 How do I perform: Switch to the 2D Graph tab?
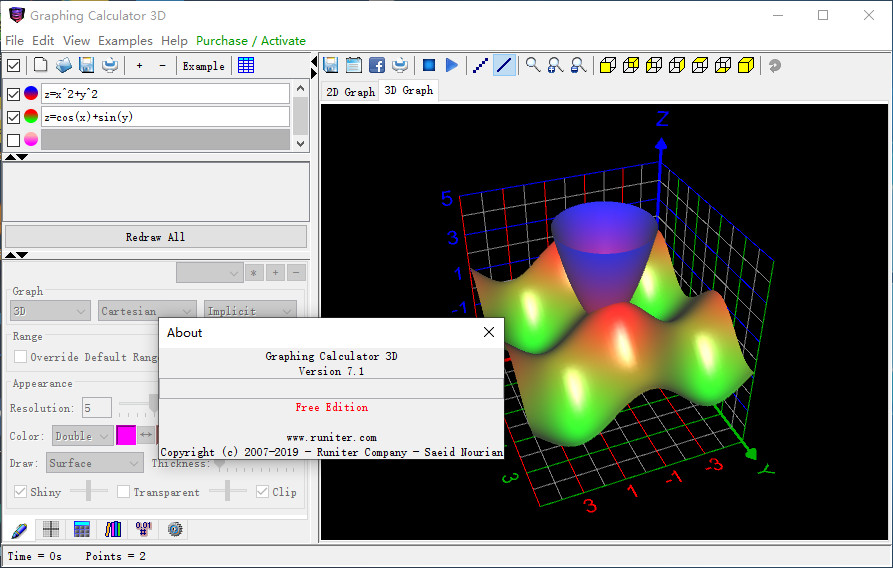click(x=350, y=92)
